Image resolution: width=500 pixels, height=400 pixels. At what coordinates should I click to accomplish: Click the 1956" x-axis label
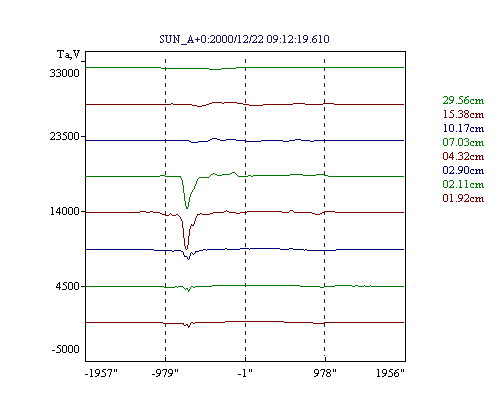click(390, 373)
